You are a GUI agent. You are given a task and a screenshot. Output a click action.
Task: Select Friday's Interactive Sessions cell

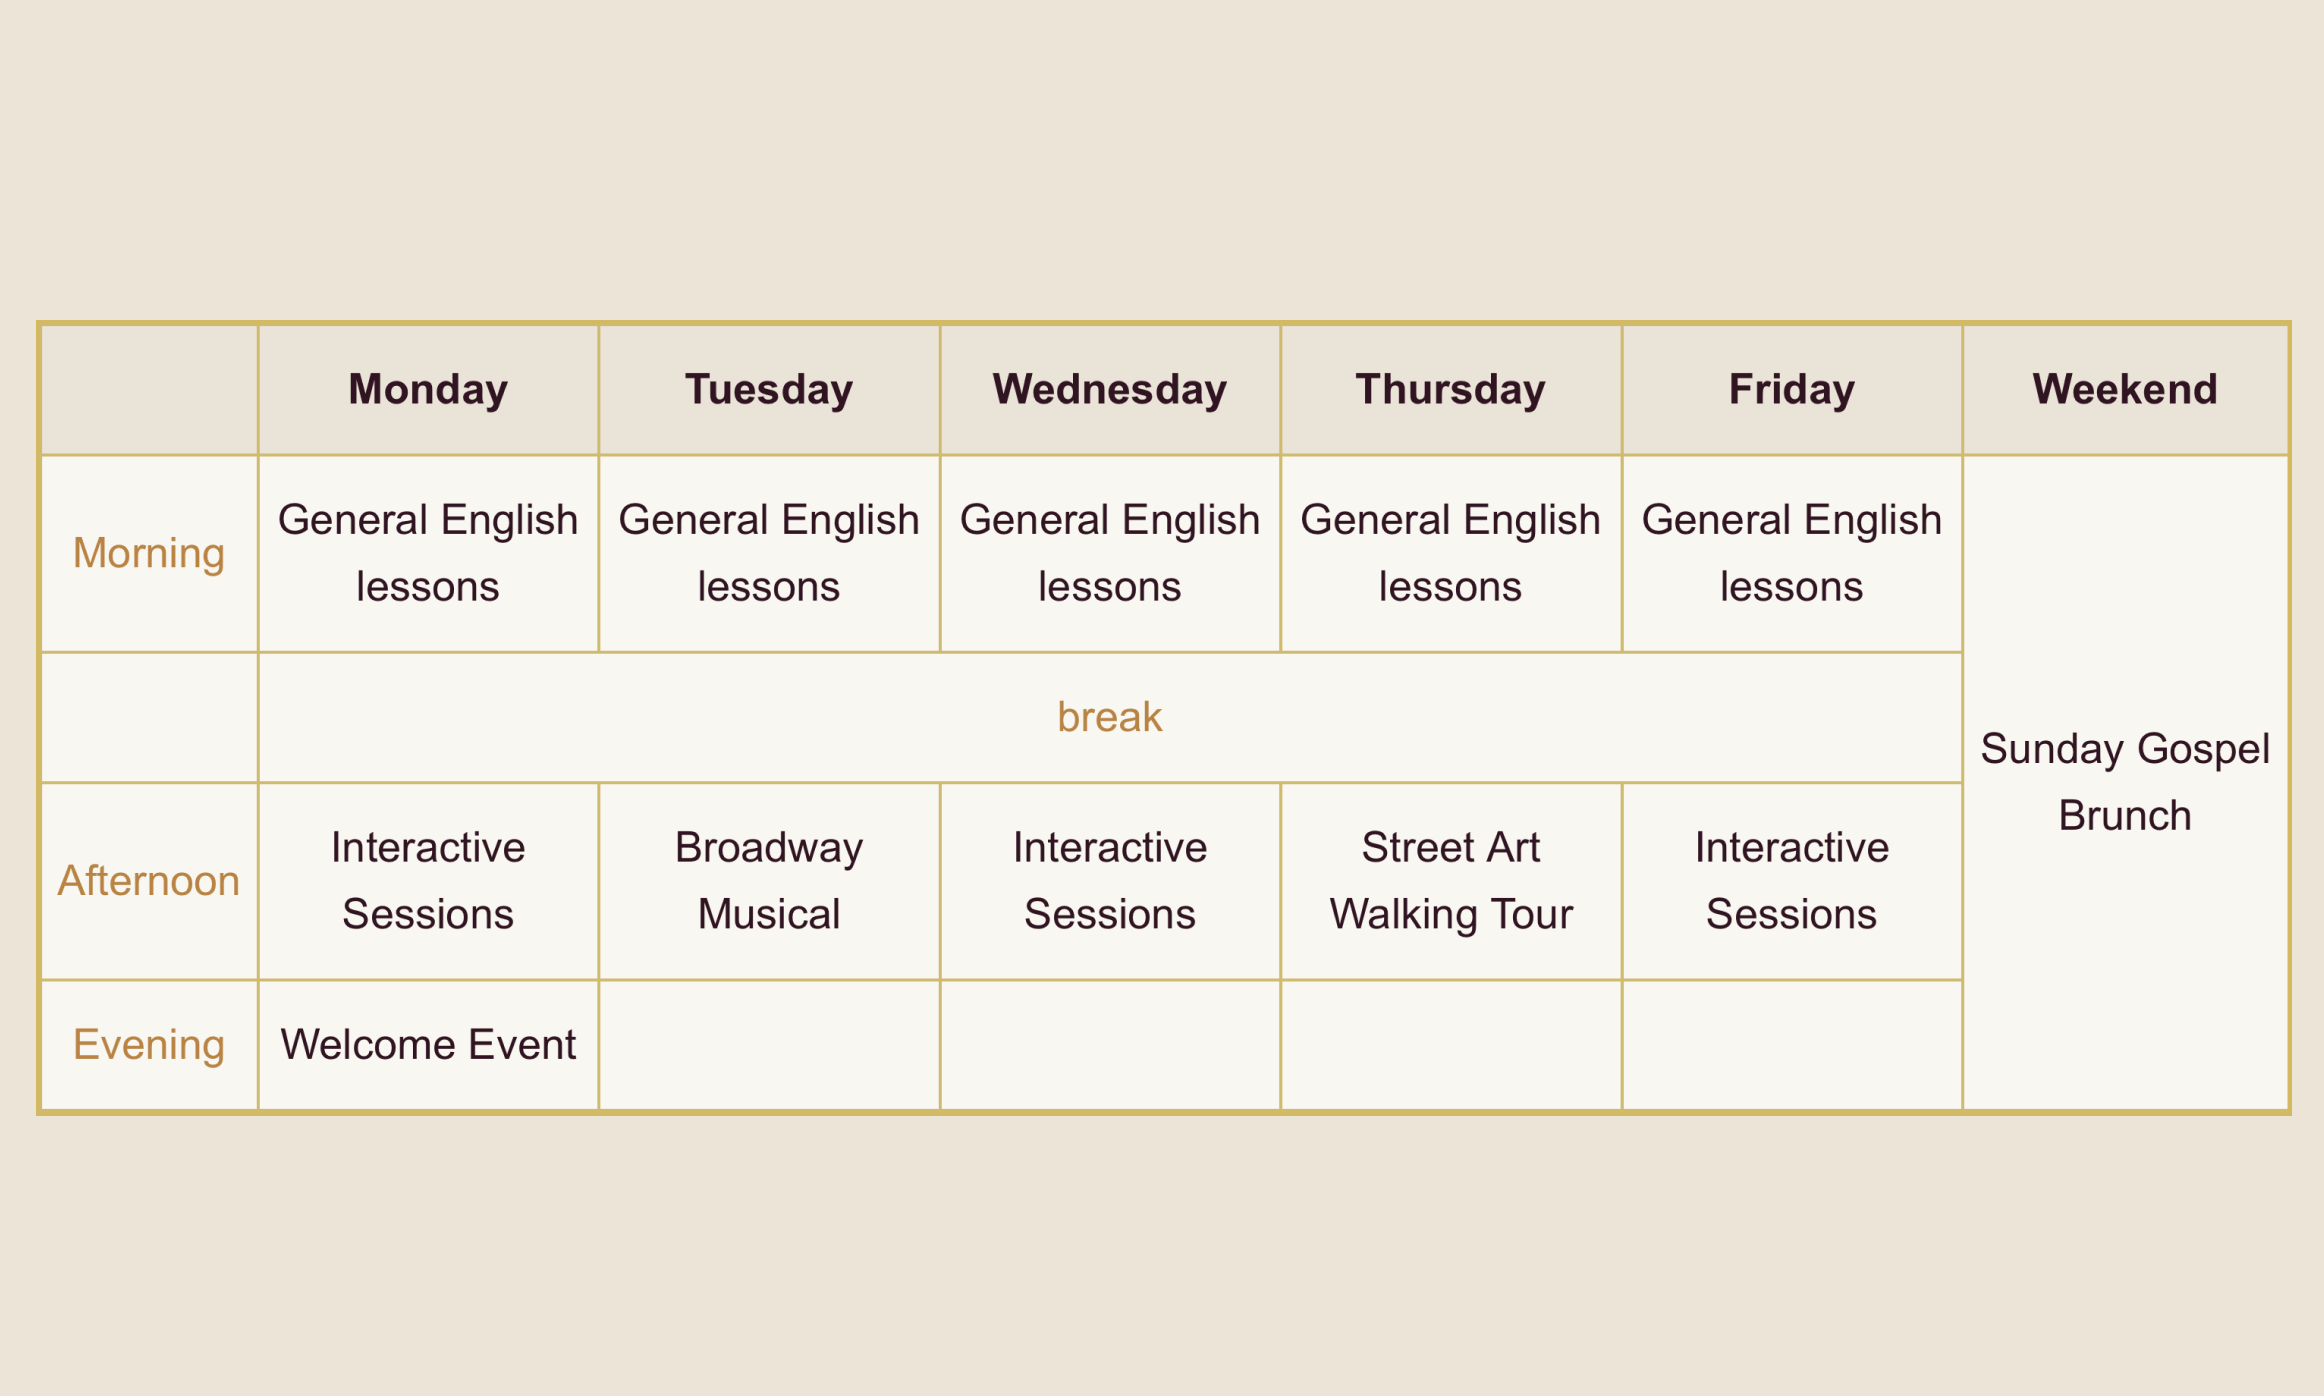point(1791,881)
